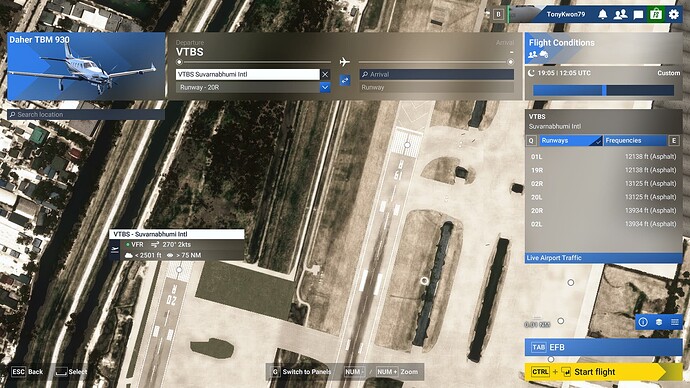This screenshot has height=388, width=690.
Task: Open the notifications bell icon
Action: tap(602, 14)
